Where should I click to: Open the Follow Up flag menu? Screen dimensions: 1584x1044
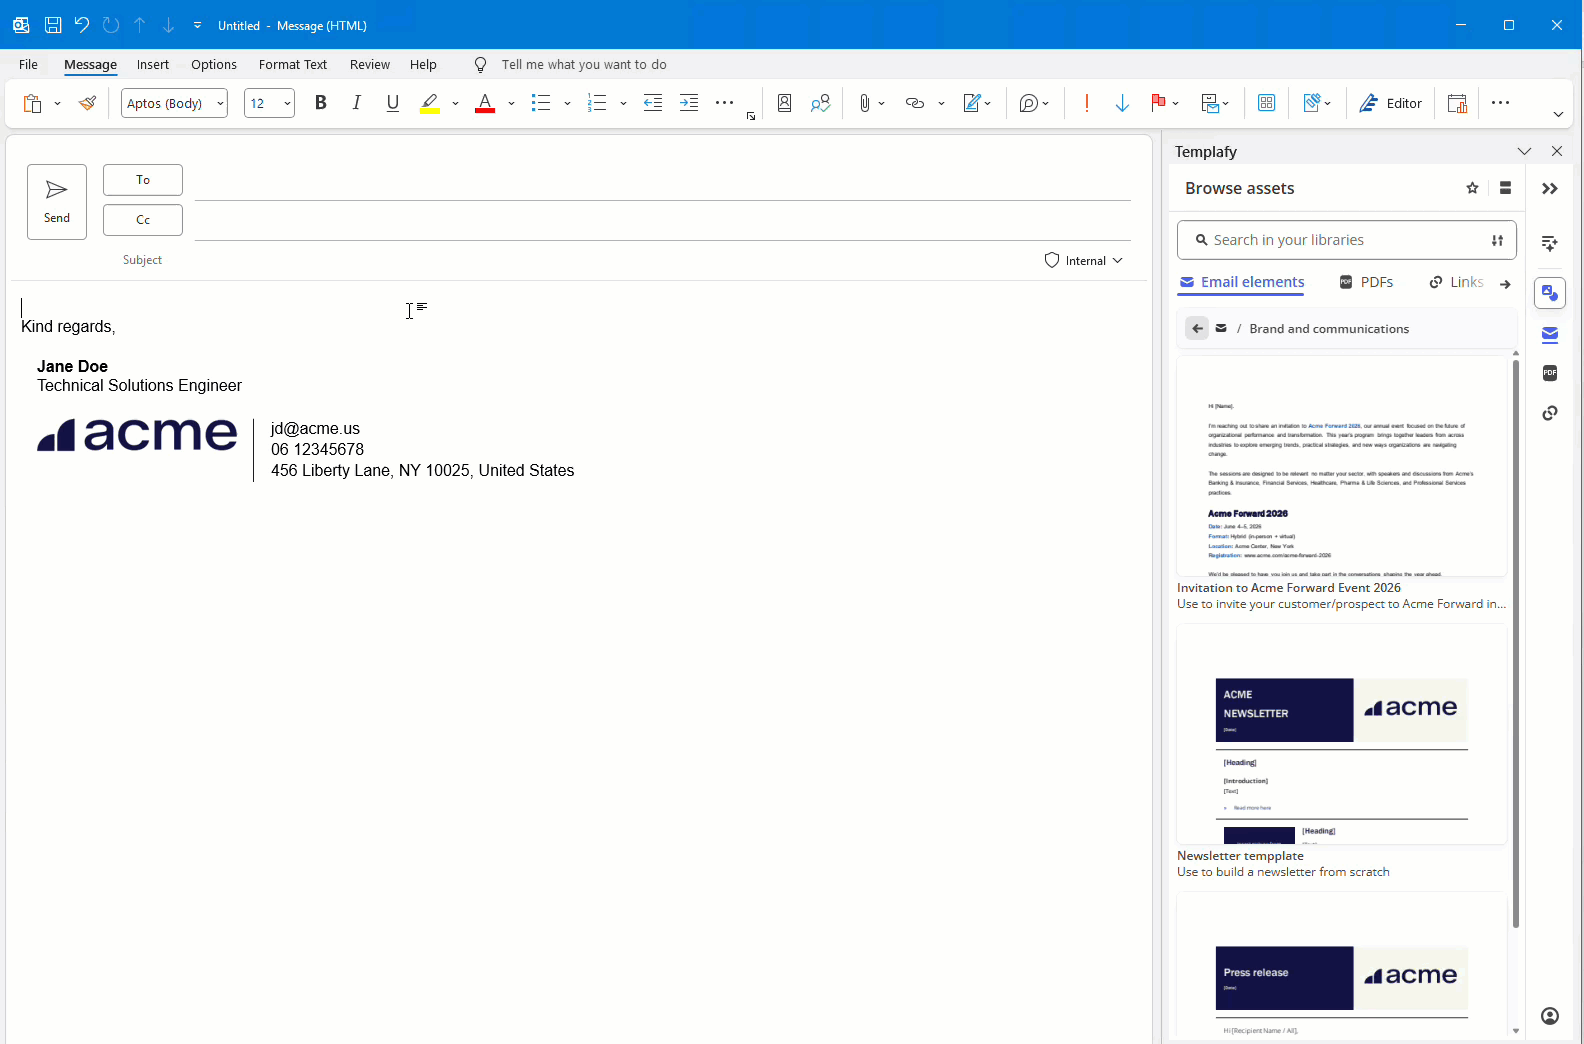click(x=1164, y=103)
